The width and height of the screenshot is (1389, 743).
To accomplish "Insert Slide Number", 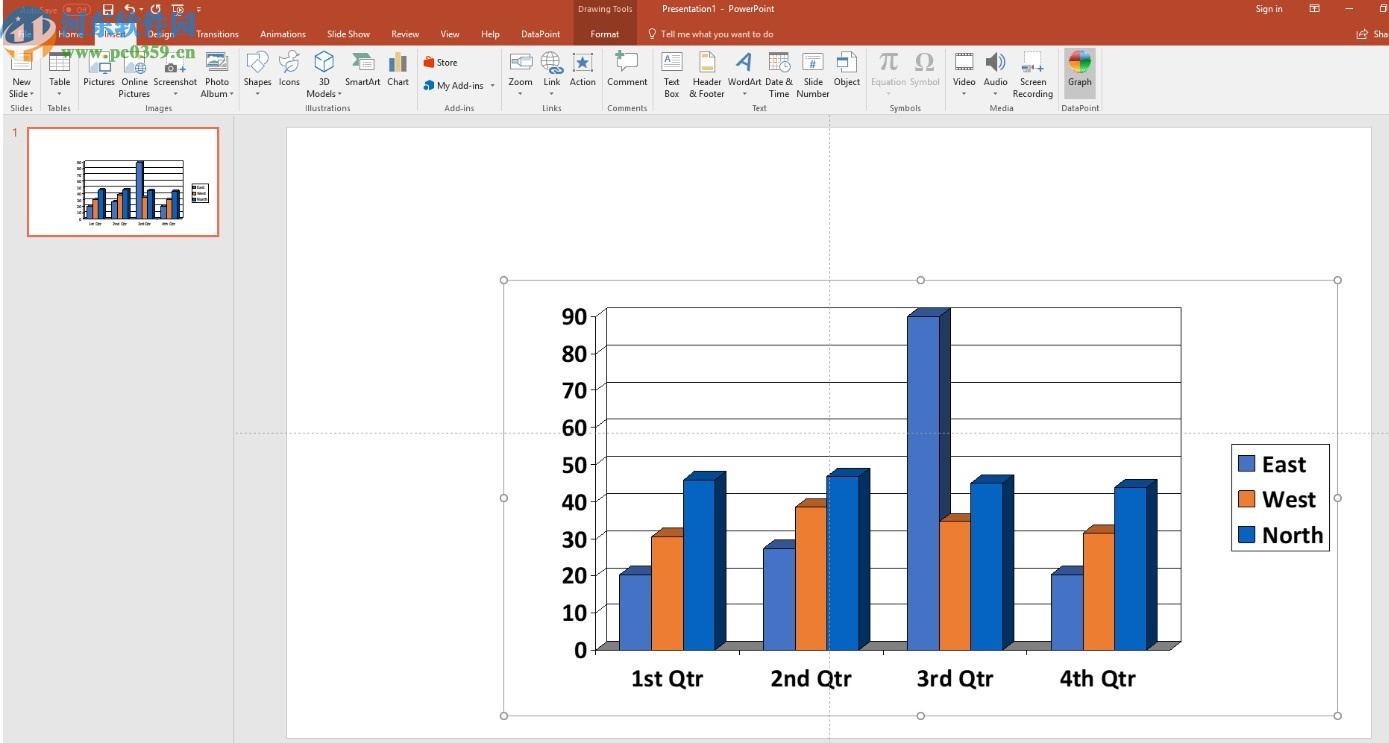I will 813,75.
